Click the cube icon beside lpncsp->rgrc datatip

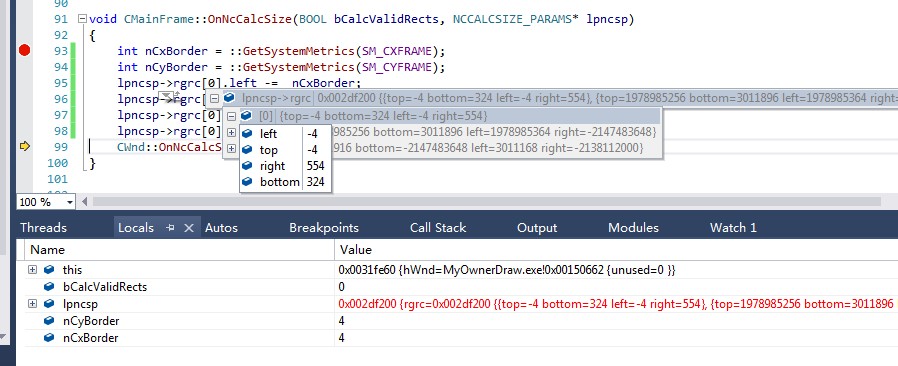coord(230,98)
